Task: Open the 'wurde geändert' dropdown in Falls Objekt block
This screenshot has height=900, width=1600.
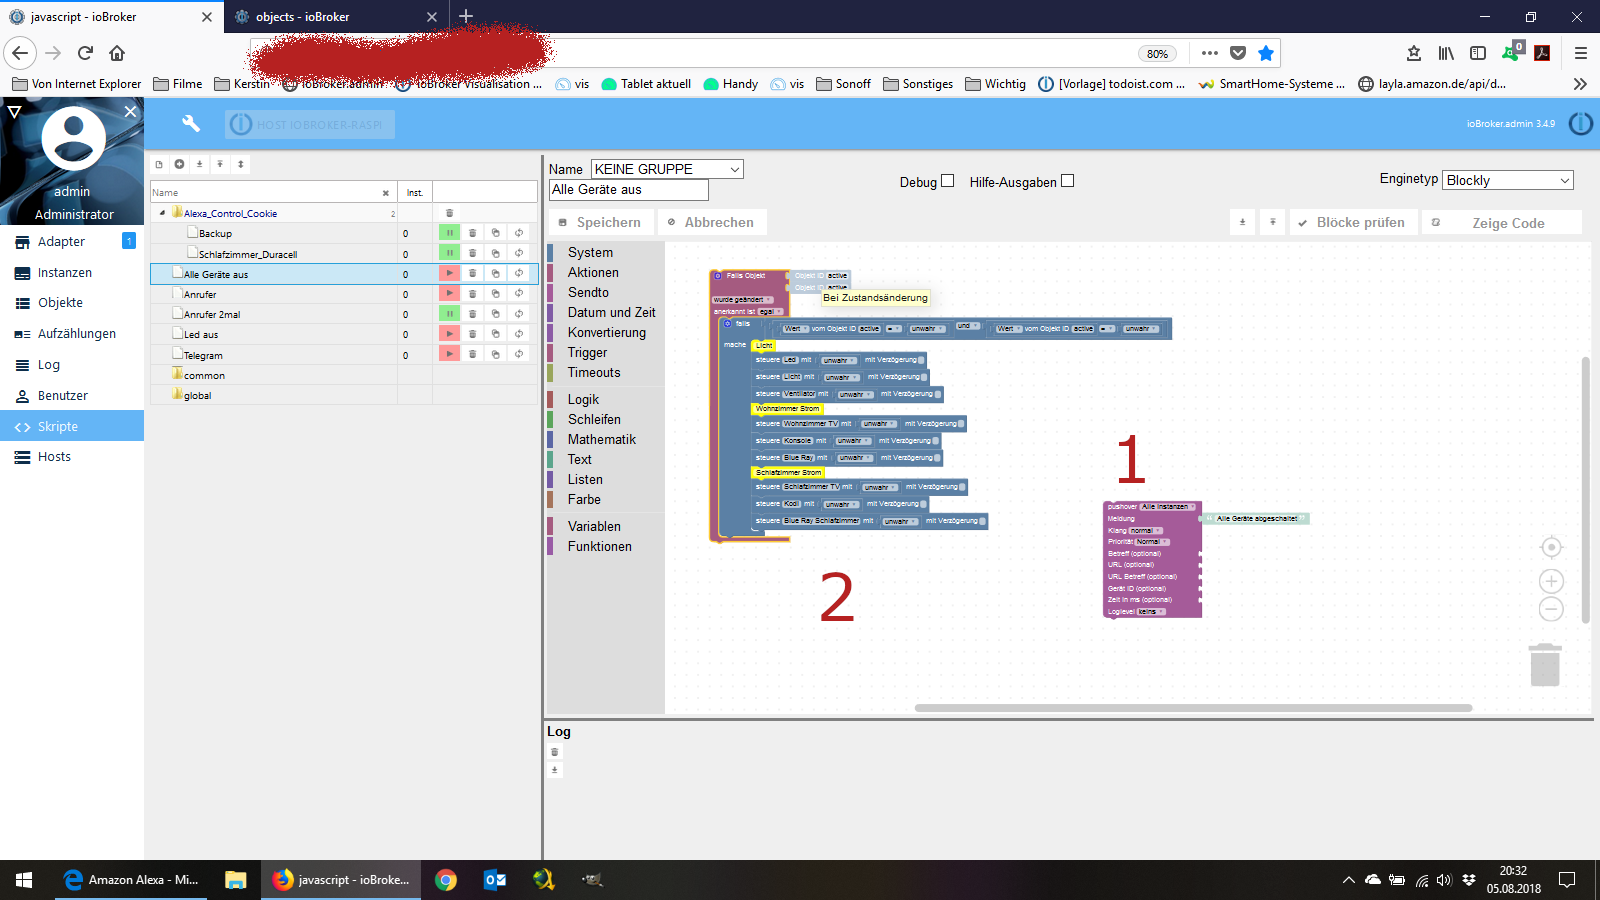Action: pos(742,300)
